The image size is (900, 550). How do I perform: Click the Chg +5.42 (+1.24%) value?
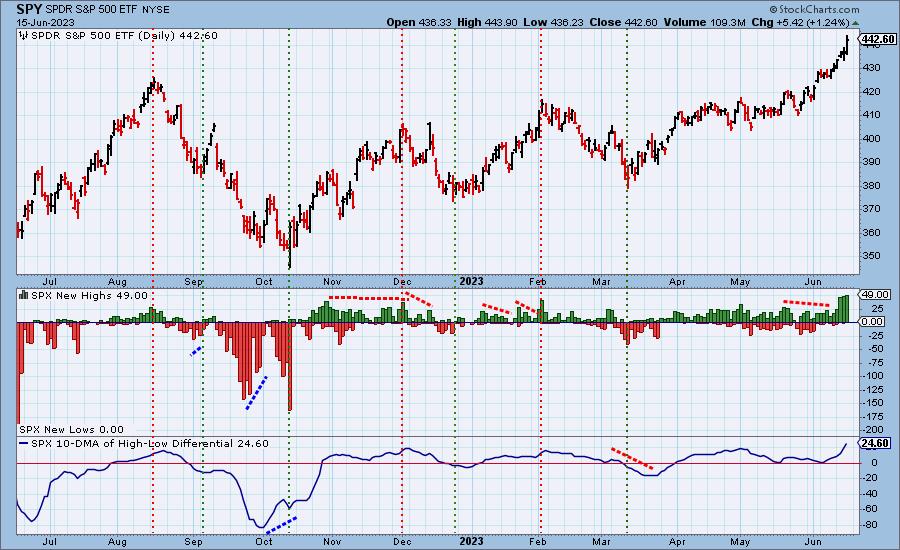[800, 22]
